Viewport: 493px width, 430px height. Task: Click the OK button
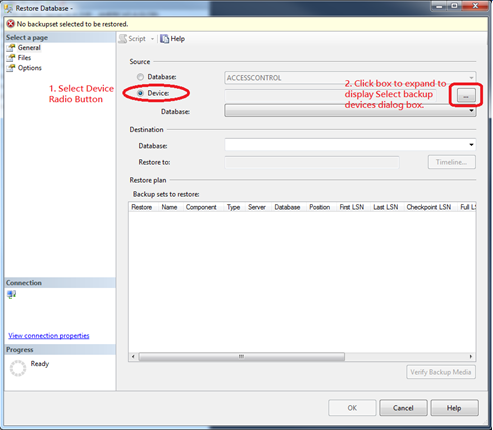[x=352, y=408]
